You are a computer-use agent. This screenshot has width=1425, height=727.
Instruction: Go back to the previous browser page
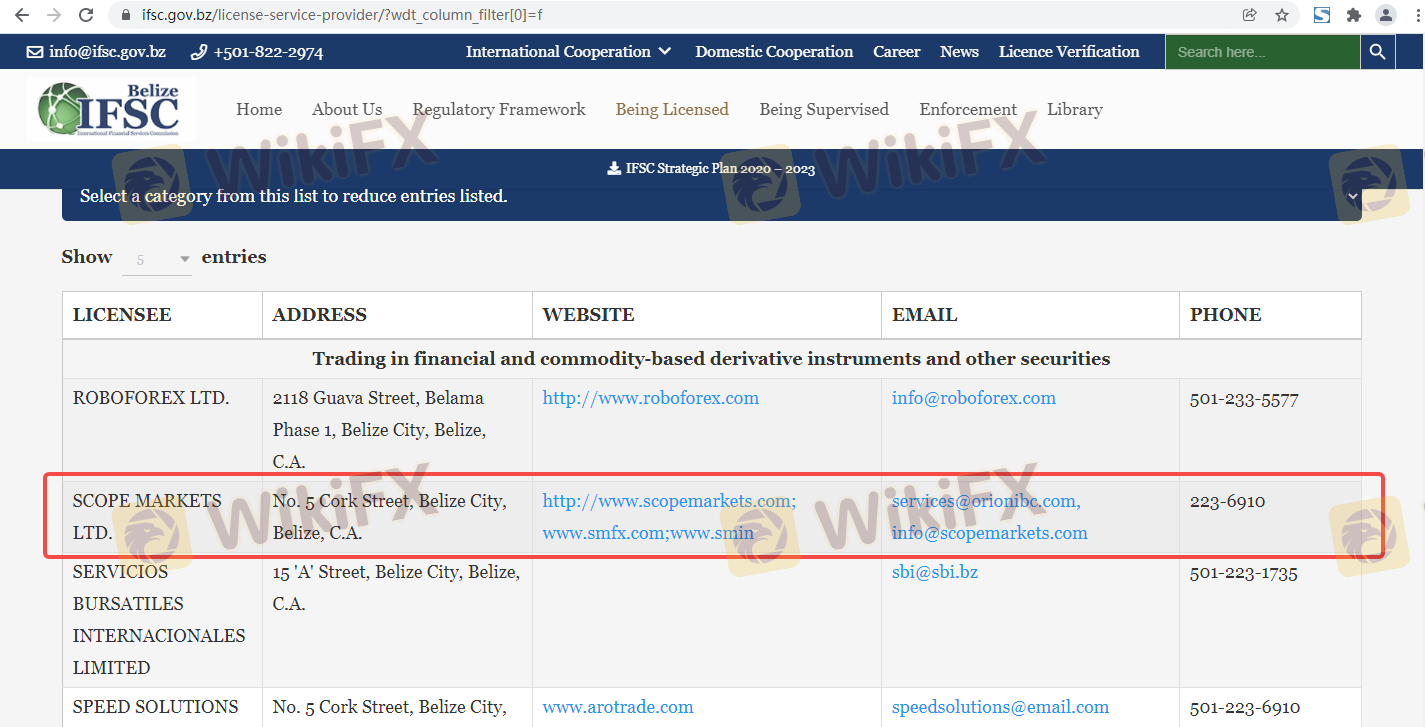tap(22, 15)
